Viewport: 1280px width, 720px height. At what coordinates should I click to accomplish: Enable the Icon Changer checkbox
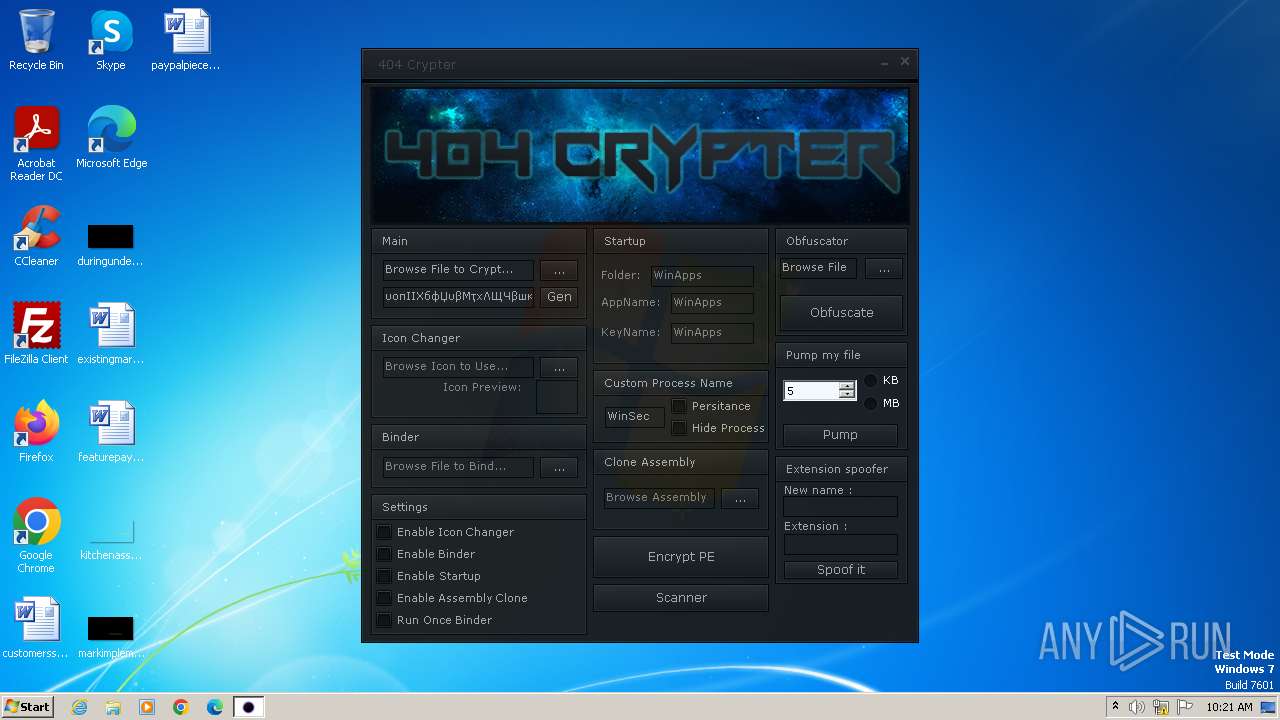pos(384,532)
